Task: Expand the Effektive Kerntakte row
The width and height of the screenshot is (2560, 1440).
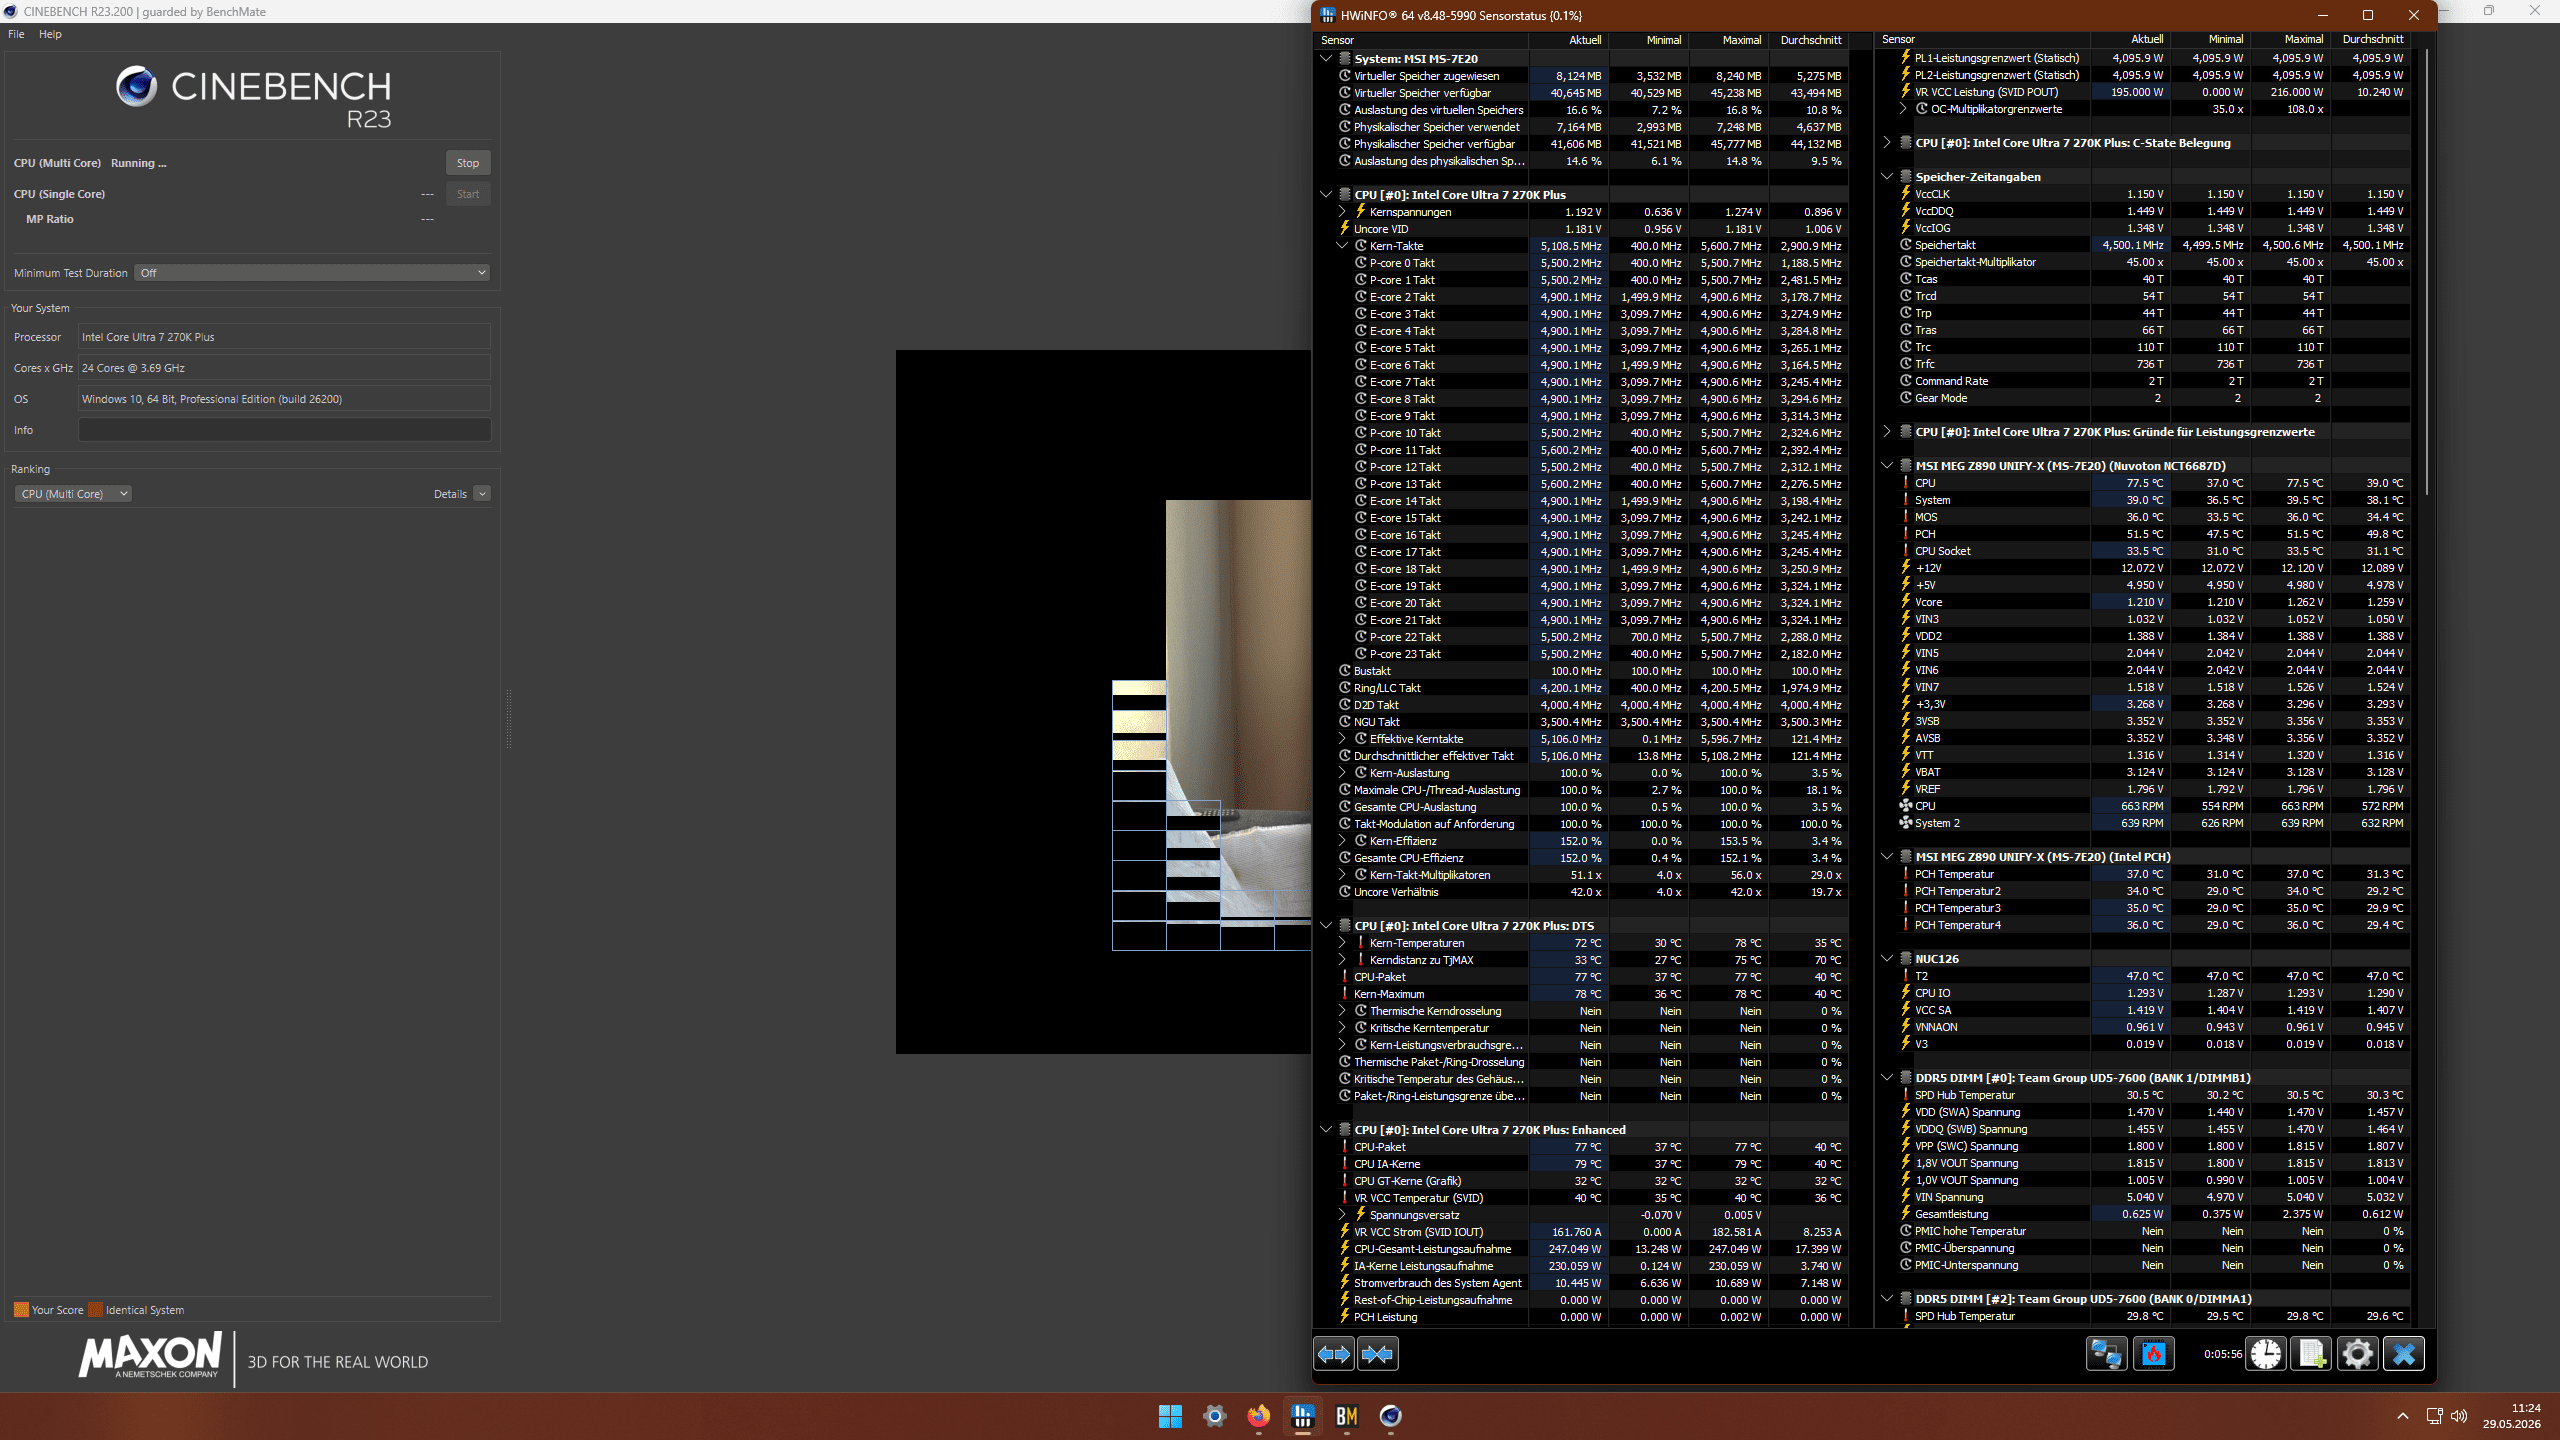Action: [x=1342, y=739]
